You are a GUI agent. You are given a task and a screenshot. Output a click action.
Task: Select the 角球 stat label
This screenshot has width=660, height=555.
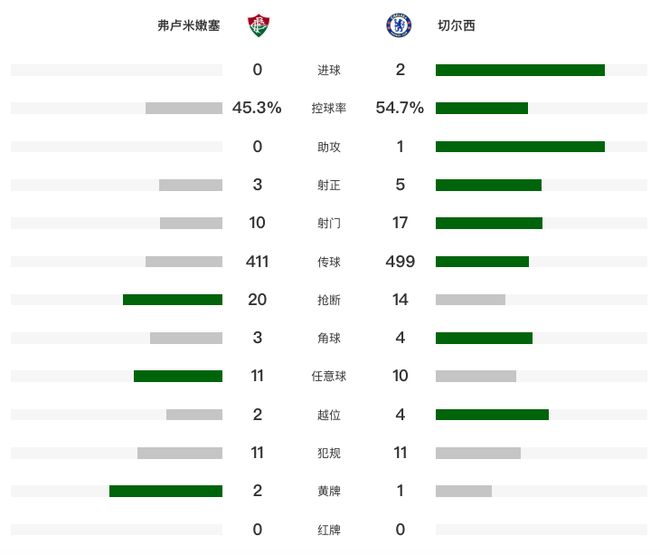329,338
